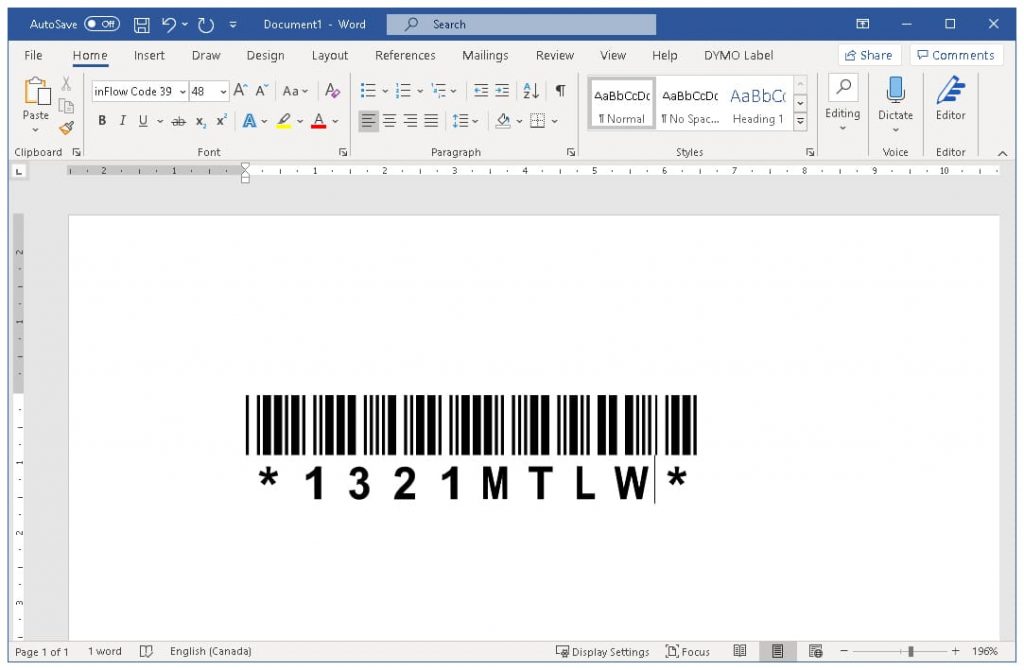Open the Comments button

(956, 56)
